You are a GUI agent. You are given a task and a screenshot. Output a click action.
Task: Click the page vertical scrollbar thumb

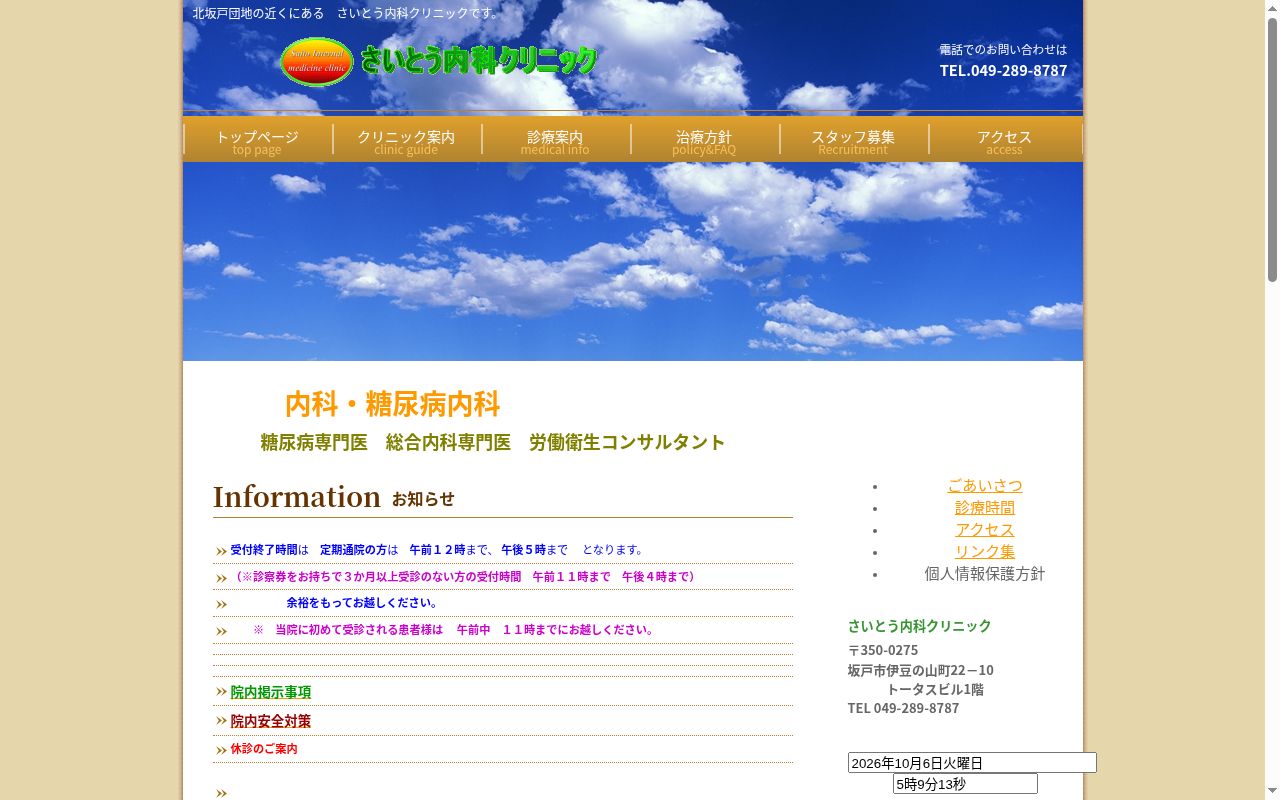click(x=1272, y=150)
